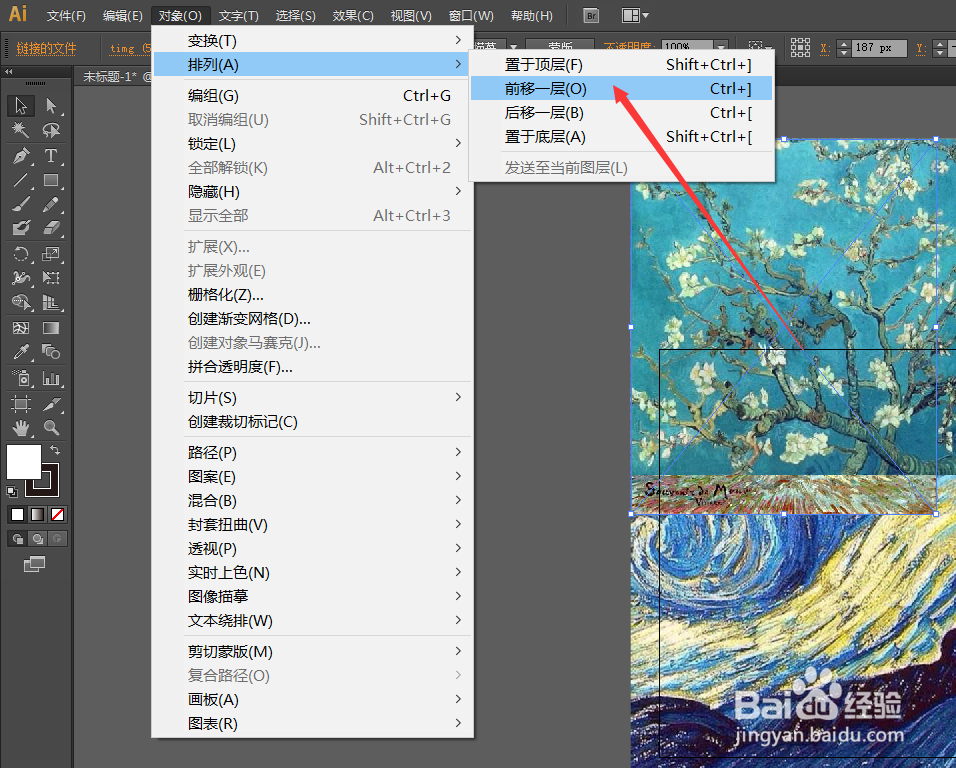Select the Warp tool
This screenshot has height=768, width=956.
pos(21,278)
